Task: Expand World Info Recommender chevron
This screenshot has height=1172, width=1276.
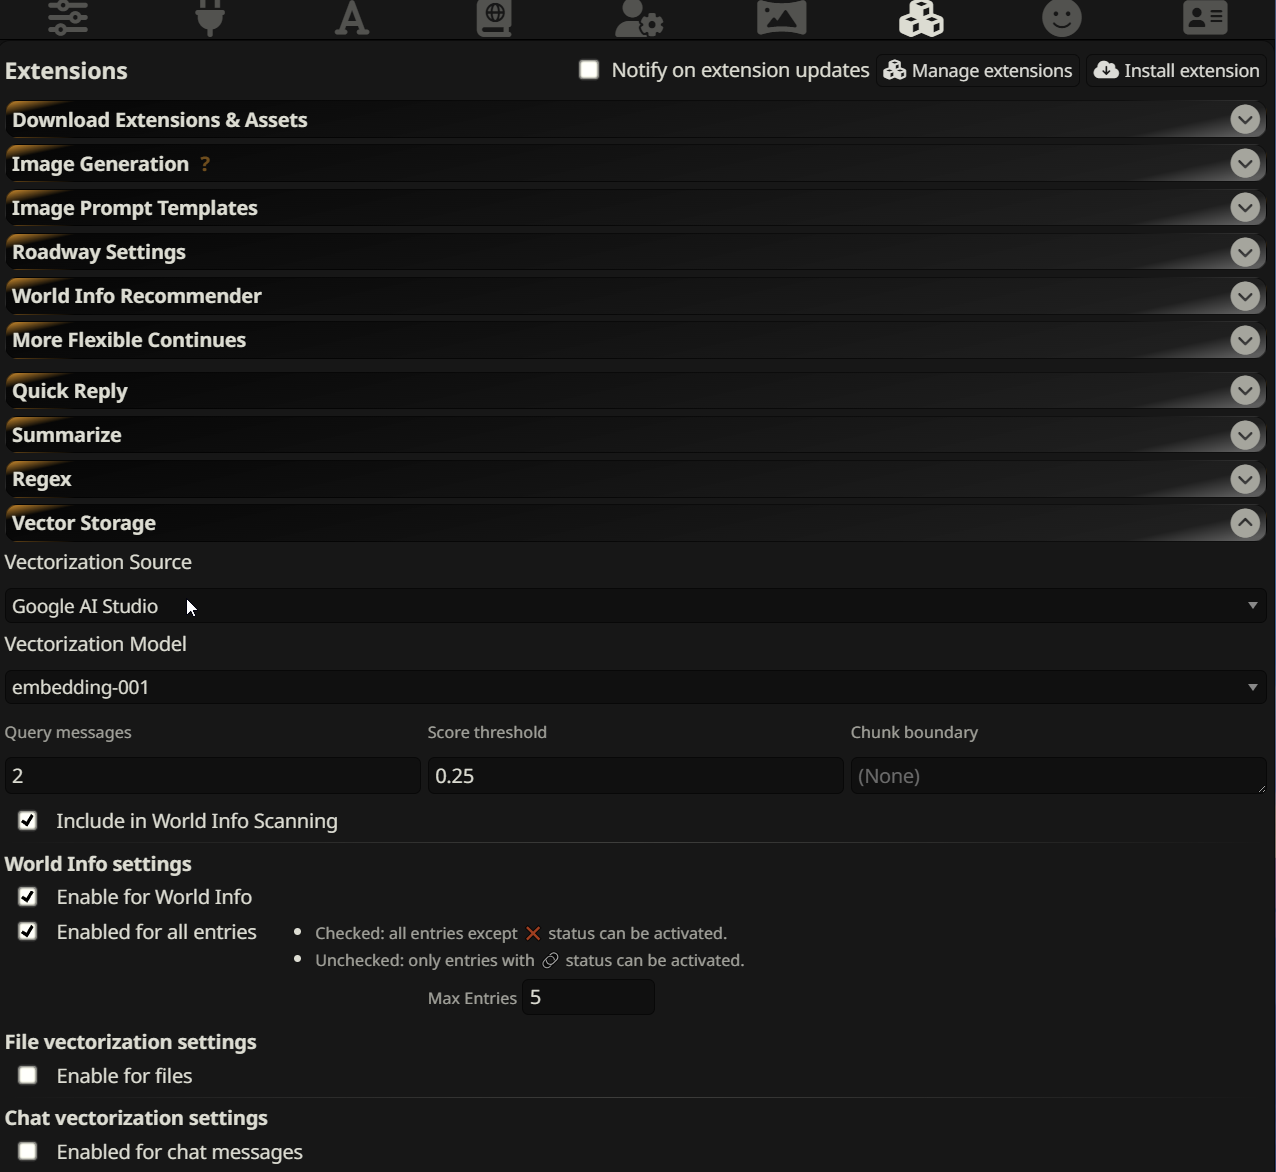Action: pos(1245,296)
